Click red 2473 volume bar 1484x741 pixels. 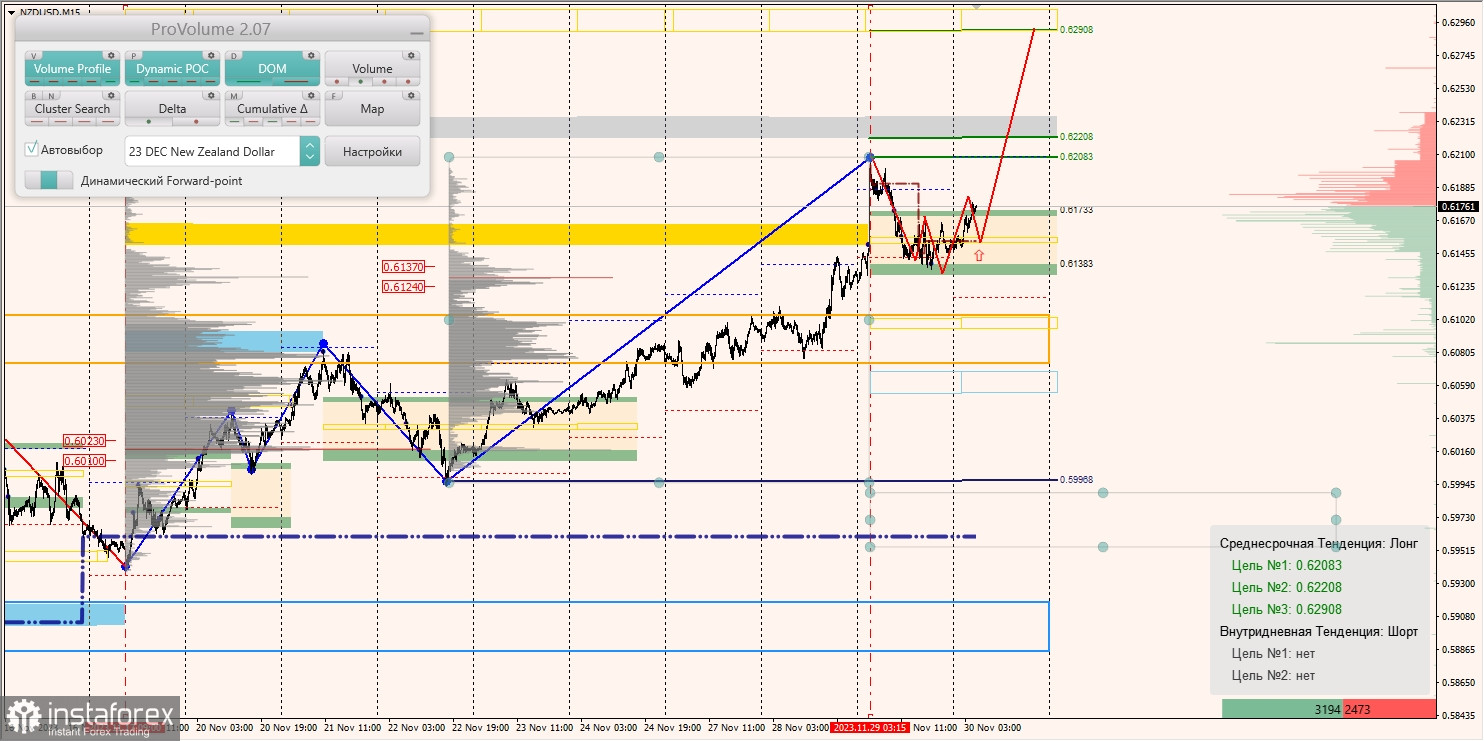(1390, 708)
